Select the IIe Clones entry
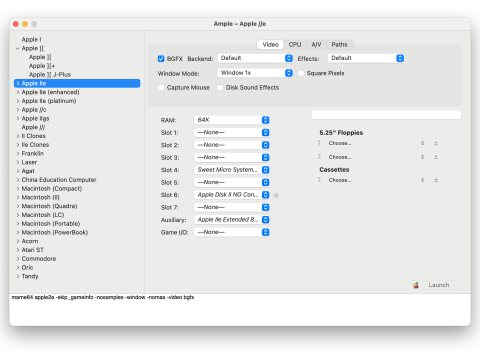480x360 pixels. pyautogui.click(x=35, y=145)
